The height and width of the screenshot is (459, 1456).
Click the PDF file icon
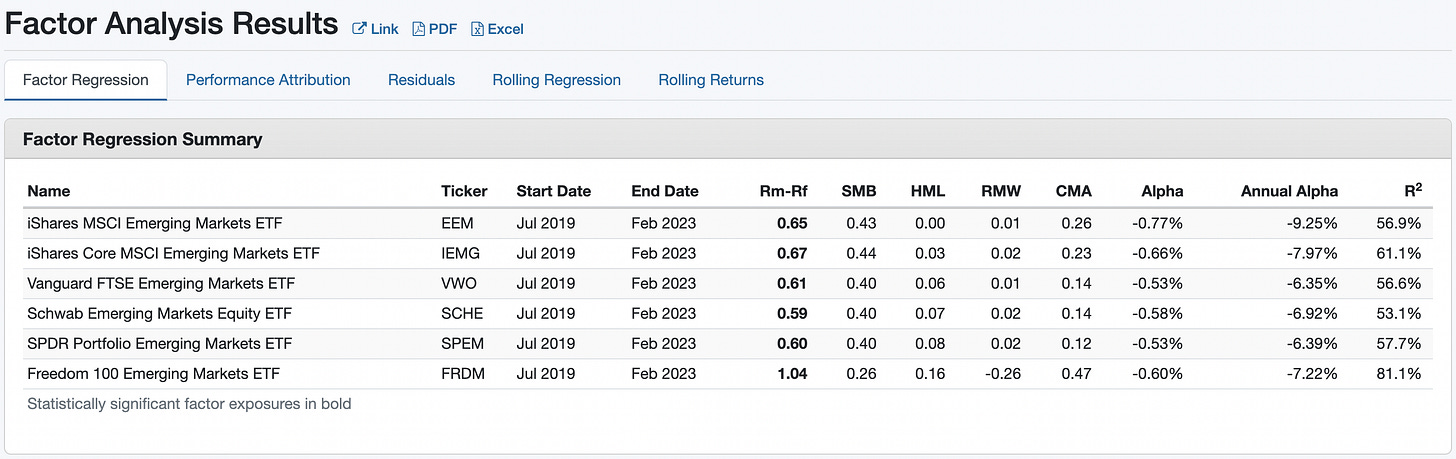(419, 29)
